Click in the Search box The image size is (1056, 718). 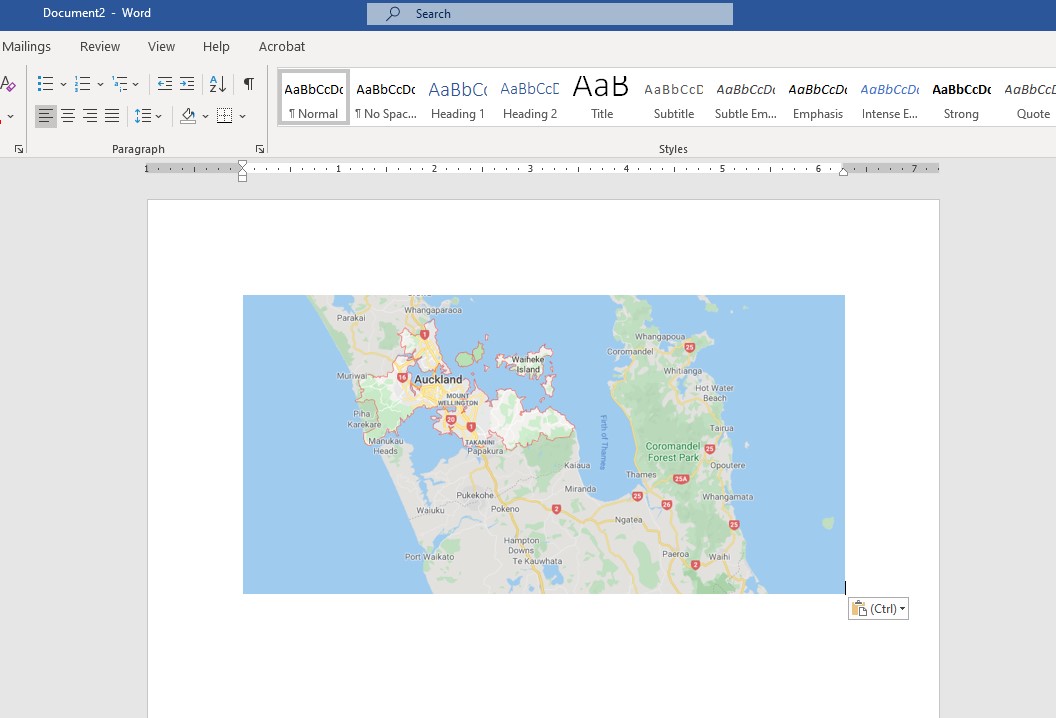click(550, 13)
